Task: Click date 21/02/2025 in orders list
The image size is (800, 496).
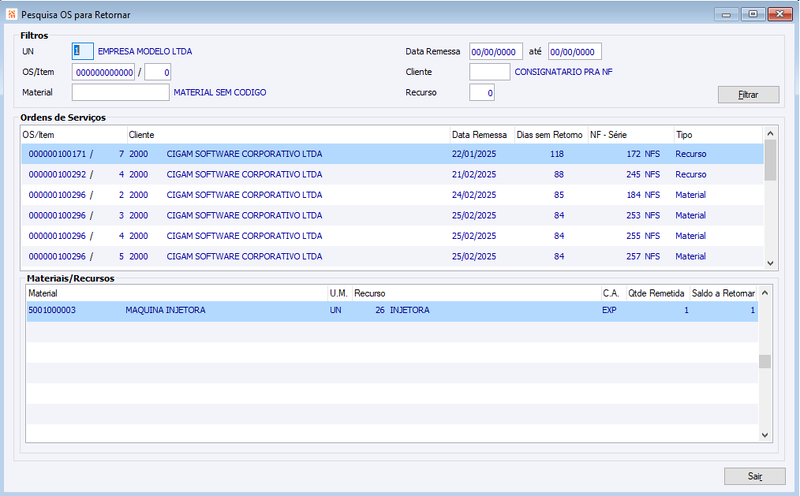Action: pyautogui.click(x=473, y=175)
